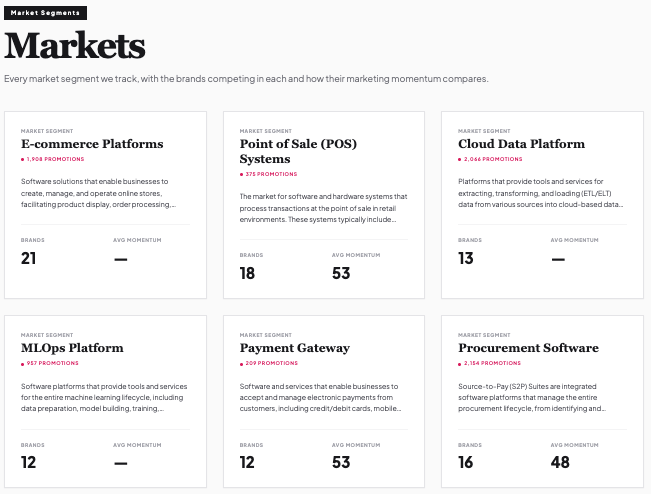The width and height of the screenshot is (651, 494).
Task: Open the Cloud Data Platform segment title
Action: (521, 144)
